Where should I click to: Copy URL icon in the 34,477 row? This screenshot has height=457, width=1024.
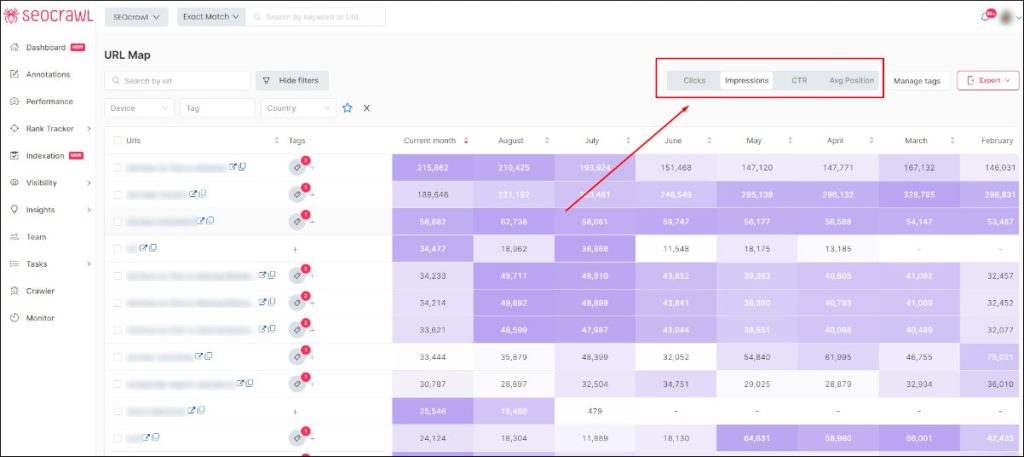pyautogui.click(x=153, y=248)
